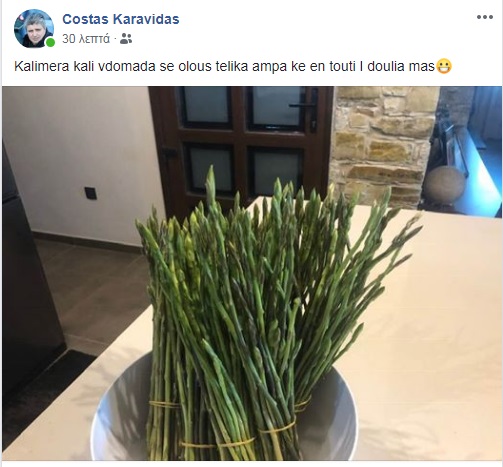The image size is (503, 467).
Task: Click the stone wall in the photo
Action: coord(383,143)
